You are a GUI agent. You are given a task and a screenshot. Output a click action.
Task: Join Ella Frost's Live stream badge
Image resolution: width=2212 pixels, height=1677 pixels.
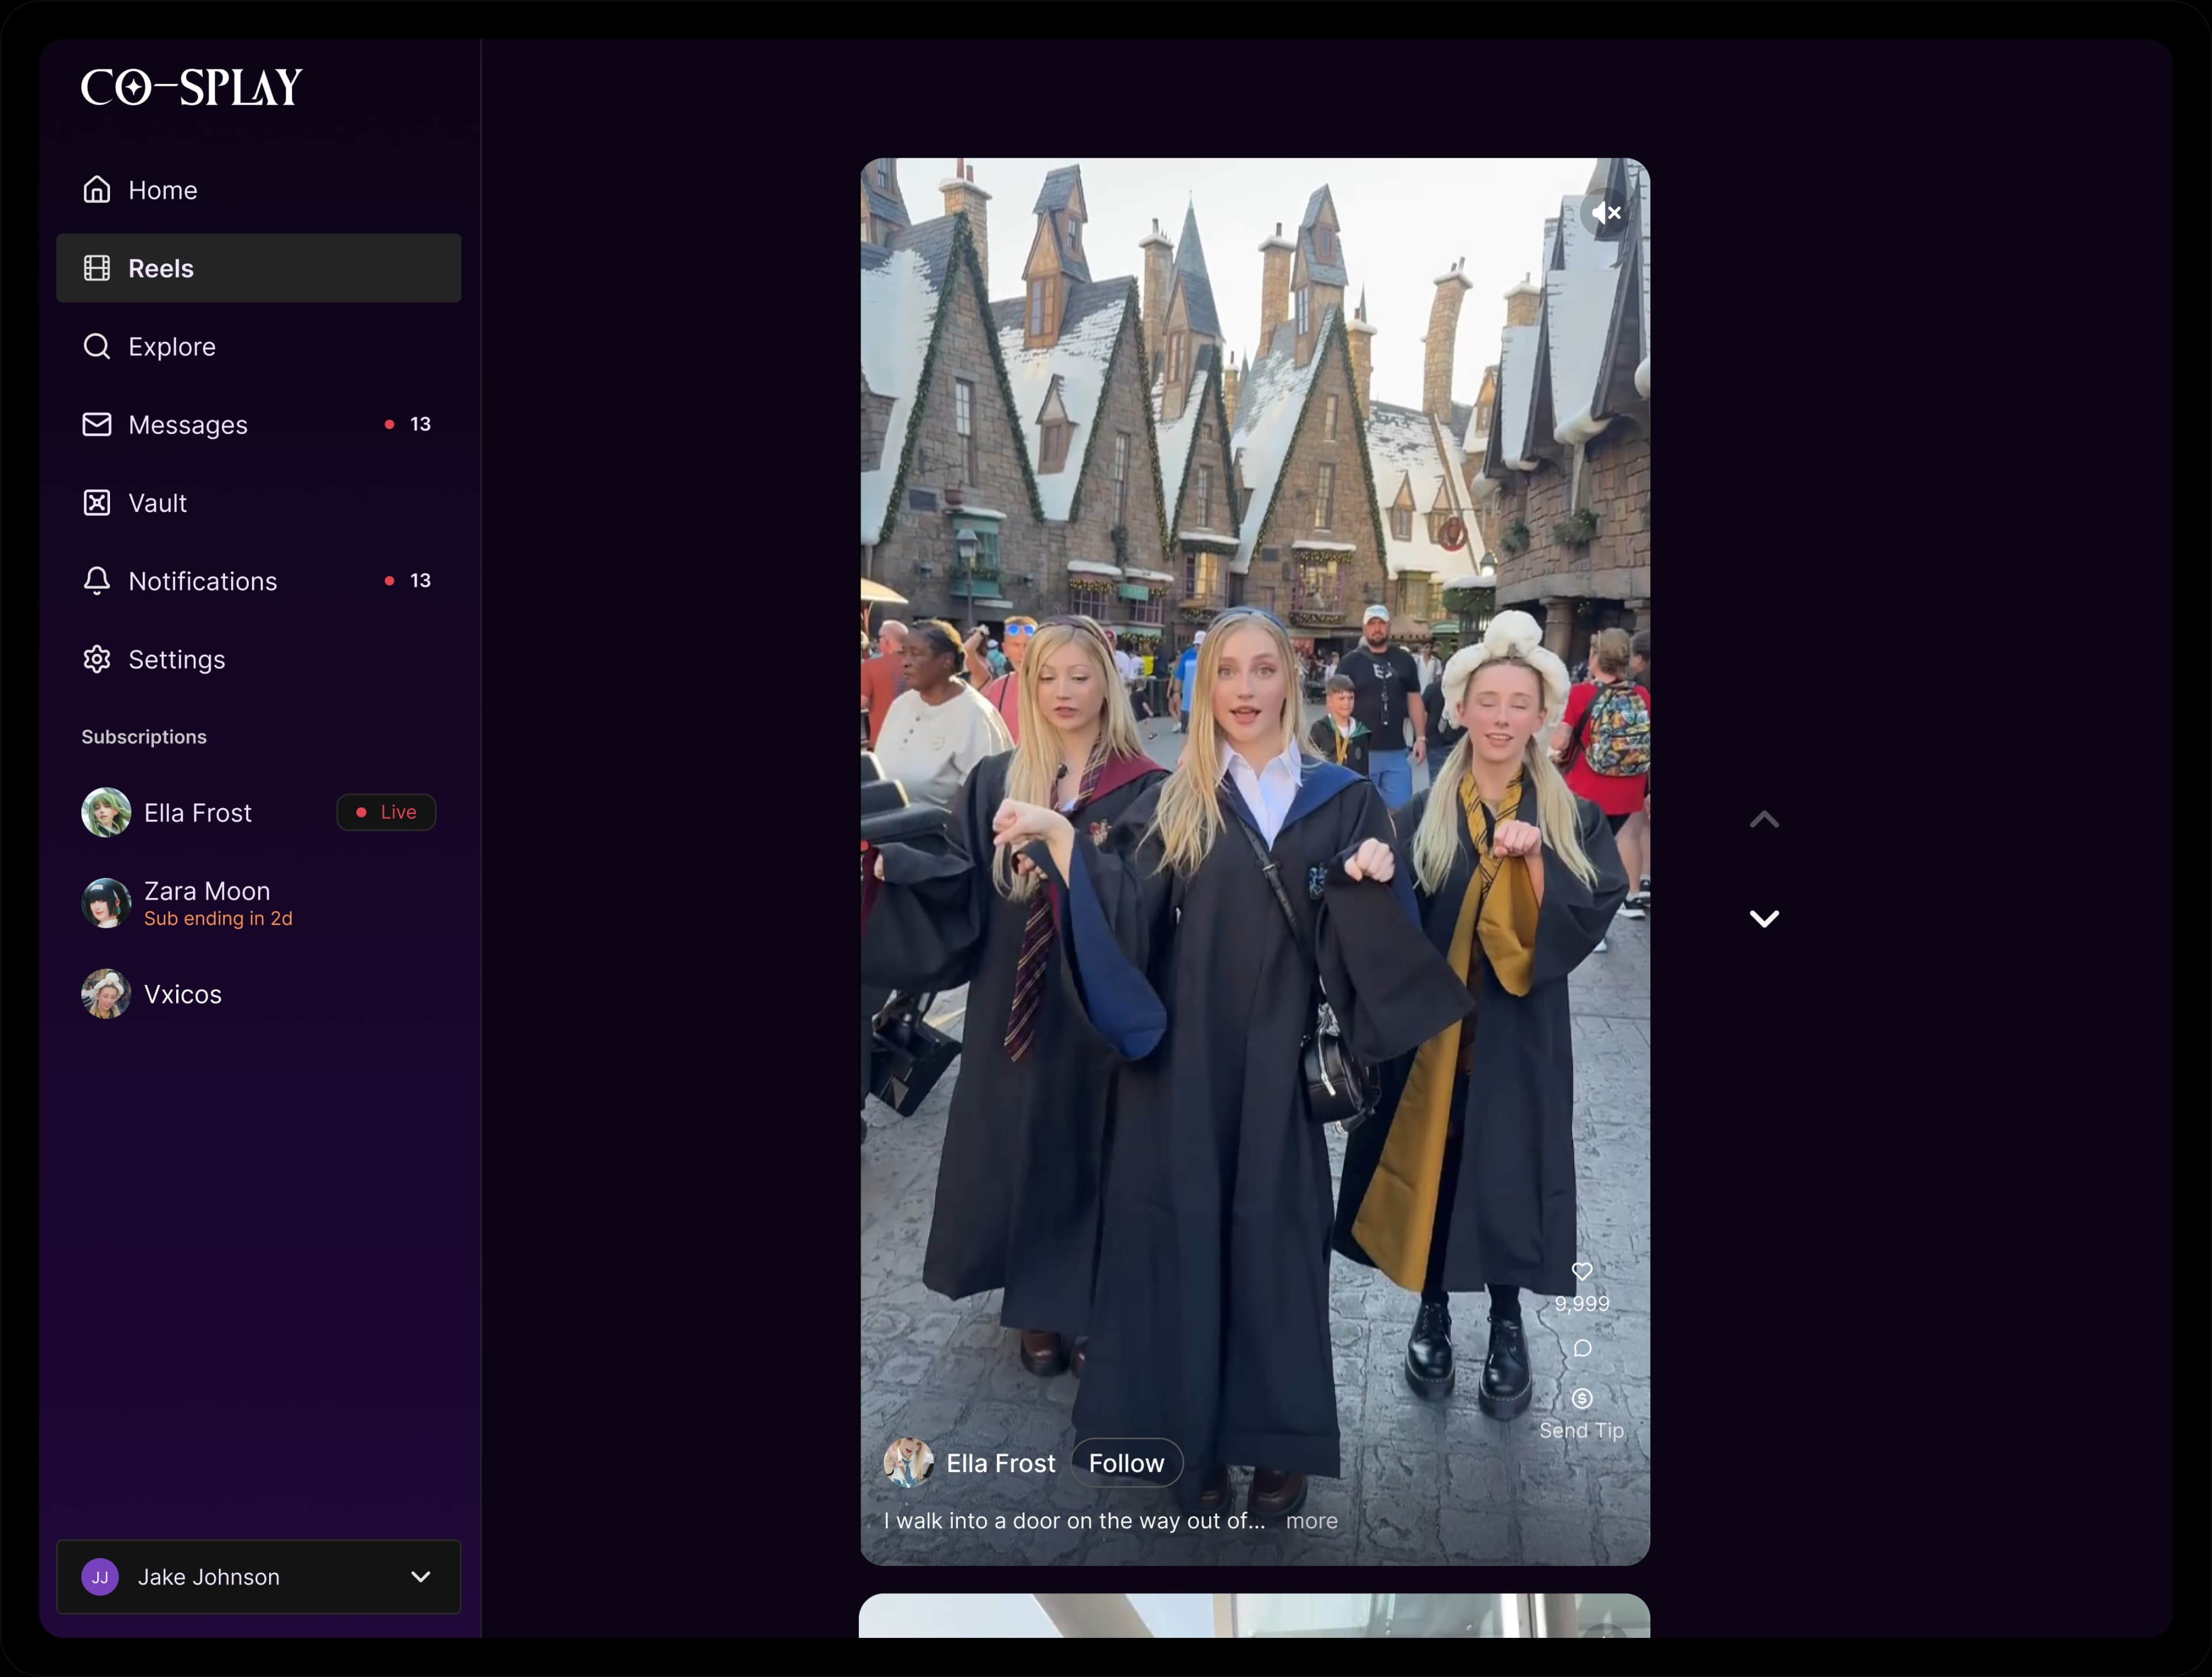coord(386,812)
